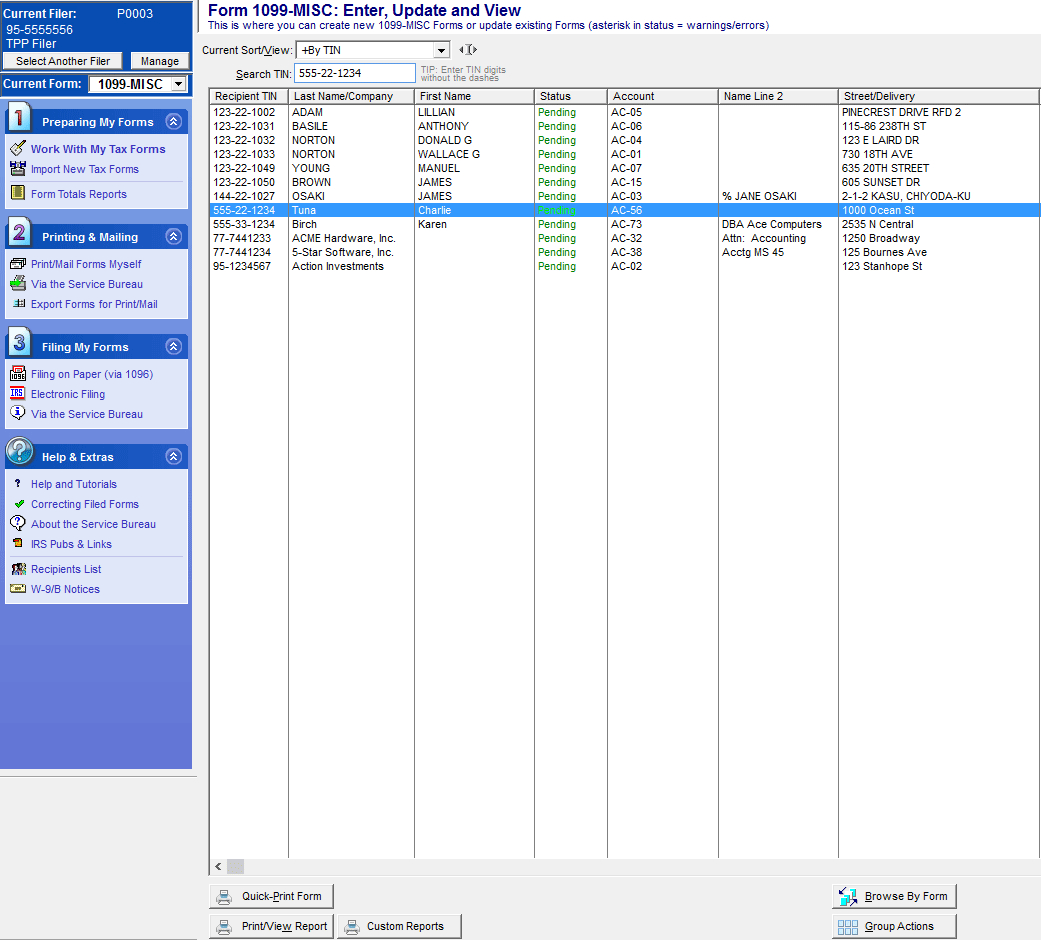1041x940 pixels.
Task: Open the Current Sort/View dropdown
Action: point(441,50)
